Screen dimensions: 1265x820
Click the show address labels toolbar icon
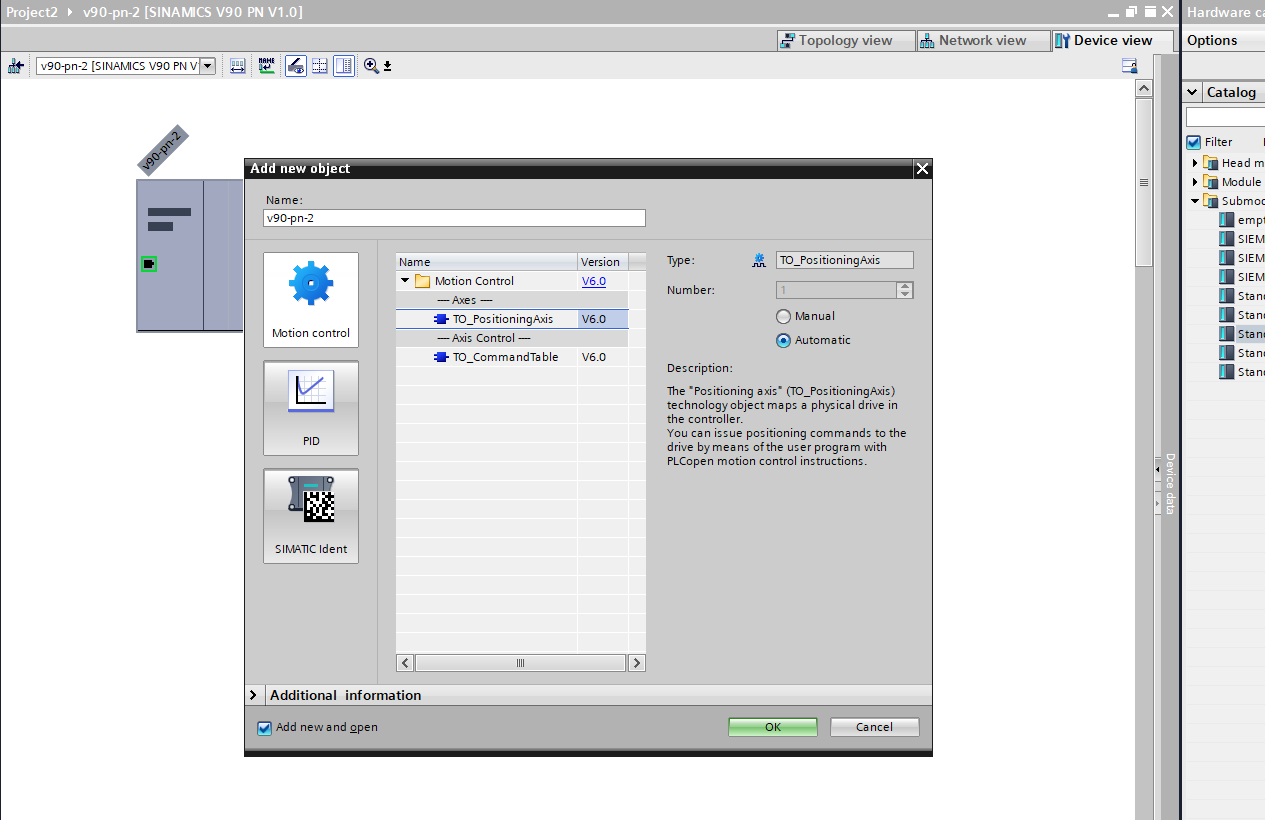pyautogui.click(x=237, y=66)
